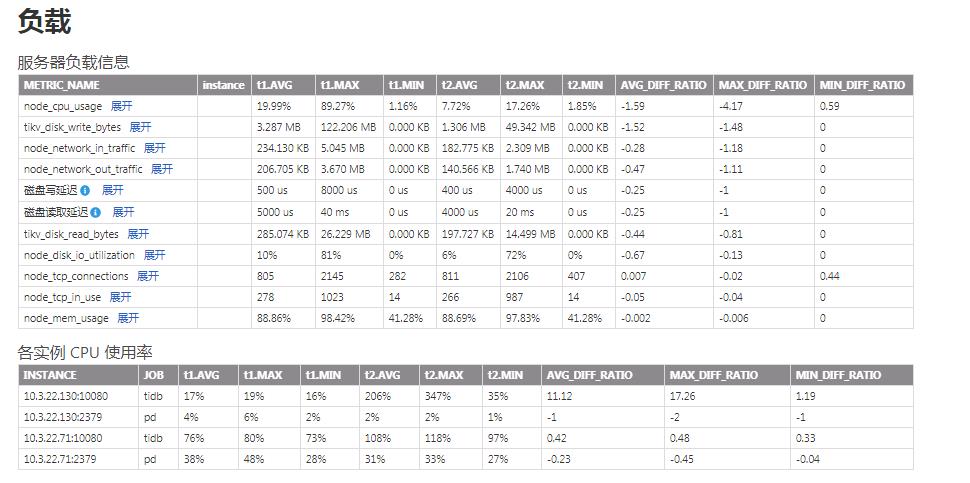Viewport: 970px width, 483px height.
Task: Expand node_network_in_traffic row
Action: [x=154, y=148]
